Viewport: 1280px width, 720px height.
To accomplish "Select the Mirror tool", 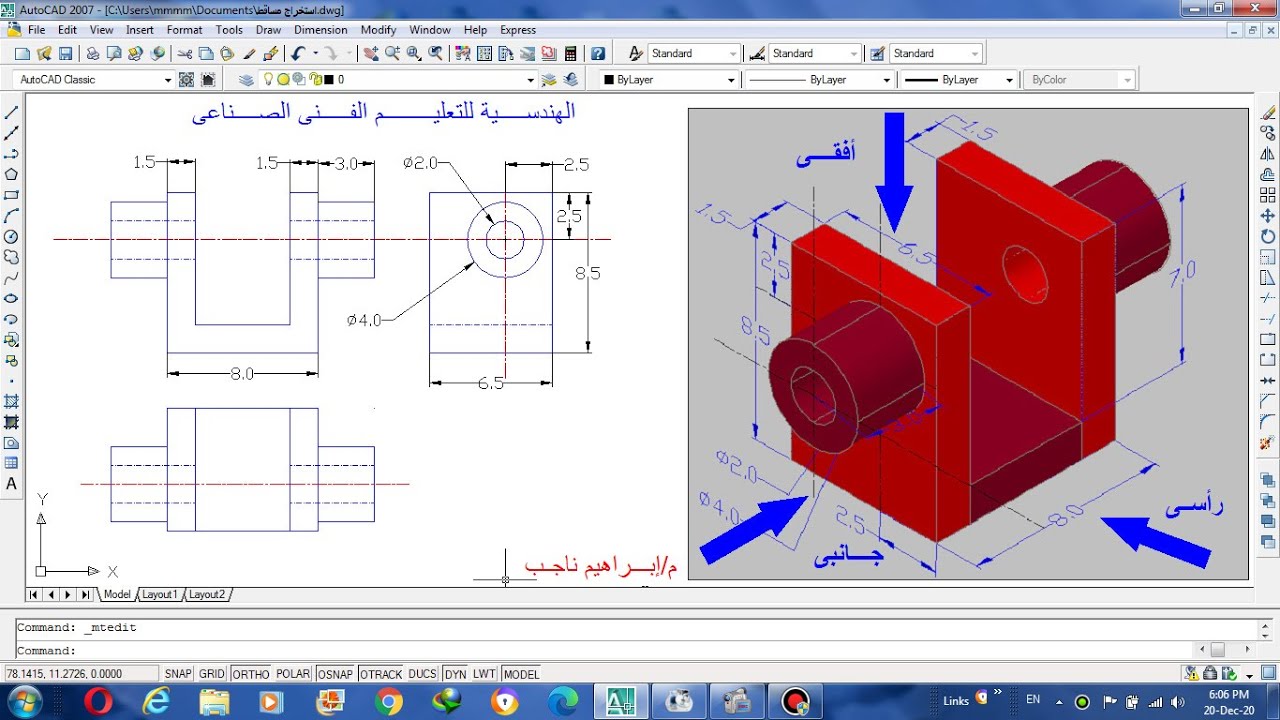I will 1268,153.
